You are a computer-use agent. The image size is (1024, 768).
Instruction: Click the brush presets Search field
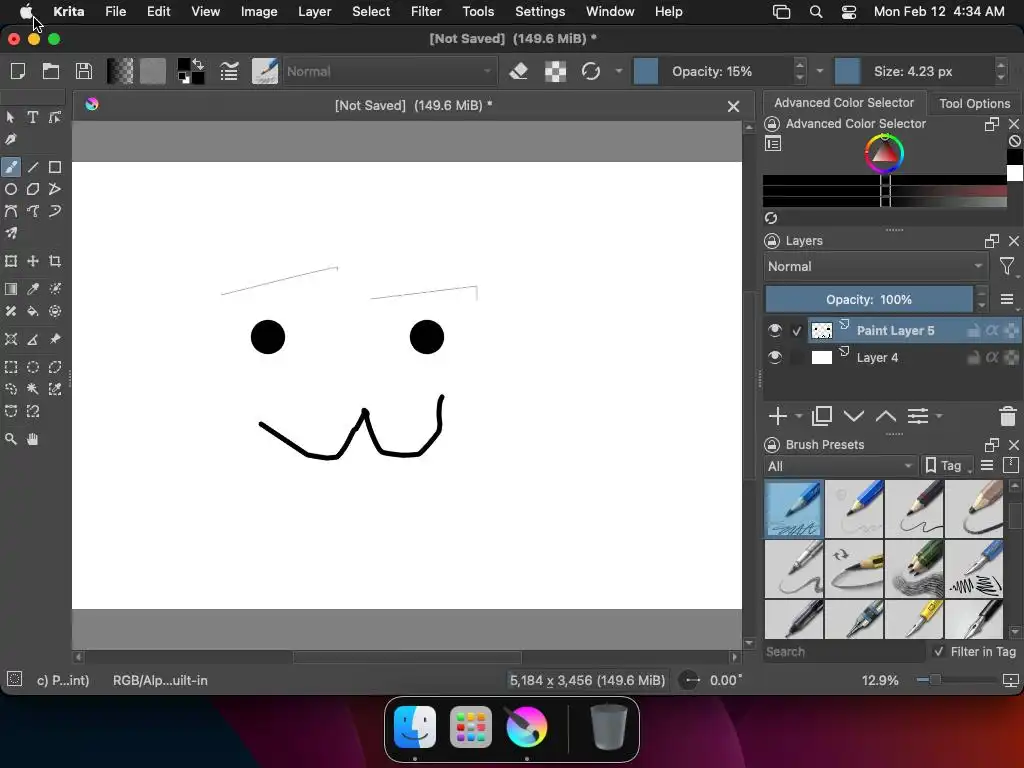844,651
